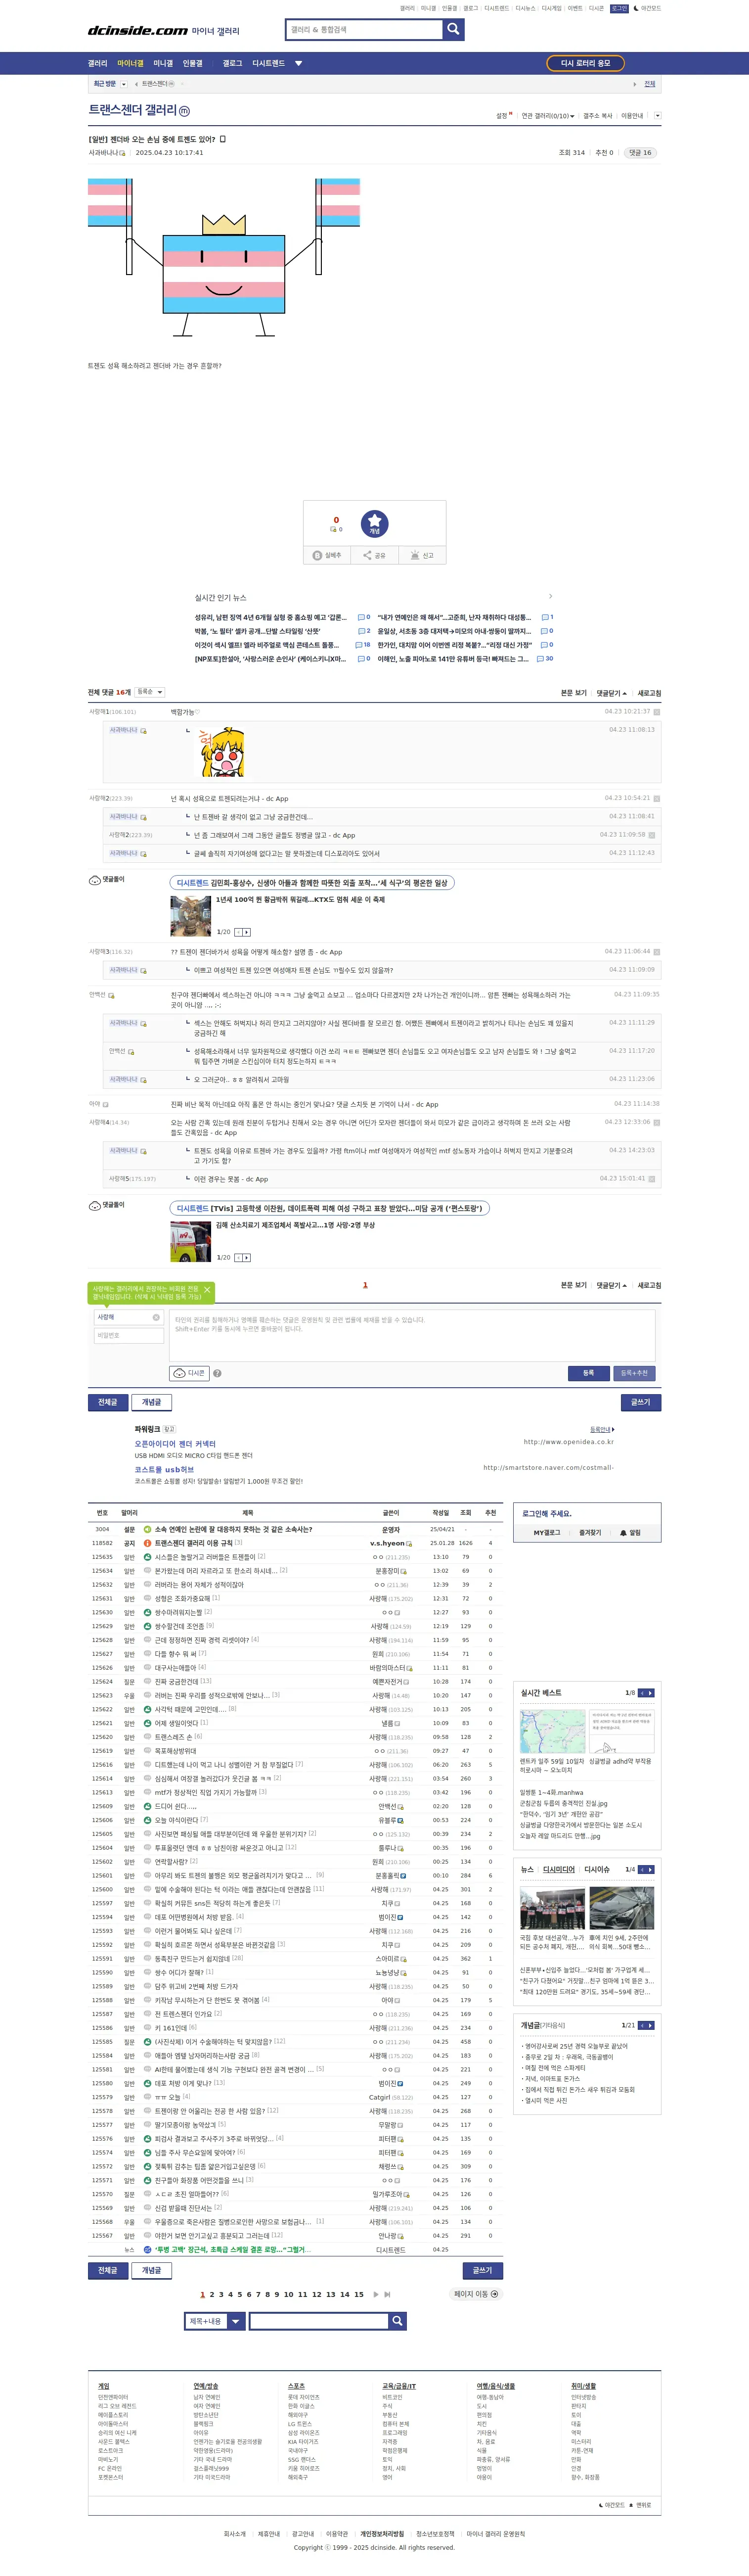Open the main nav dropdown arrow after 디시트렌드
The image size is (749, 2576).
[x=298, y=63]
